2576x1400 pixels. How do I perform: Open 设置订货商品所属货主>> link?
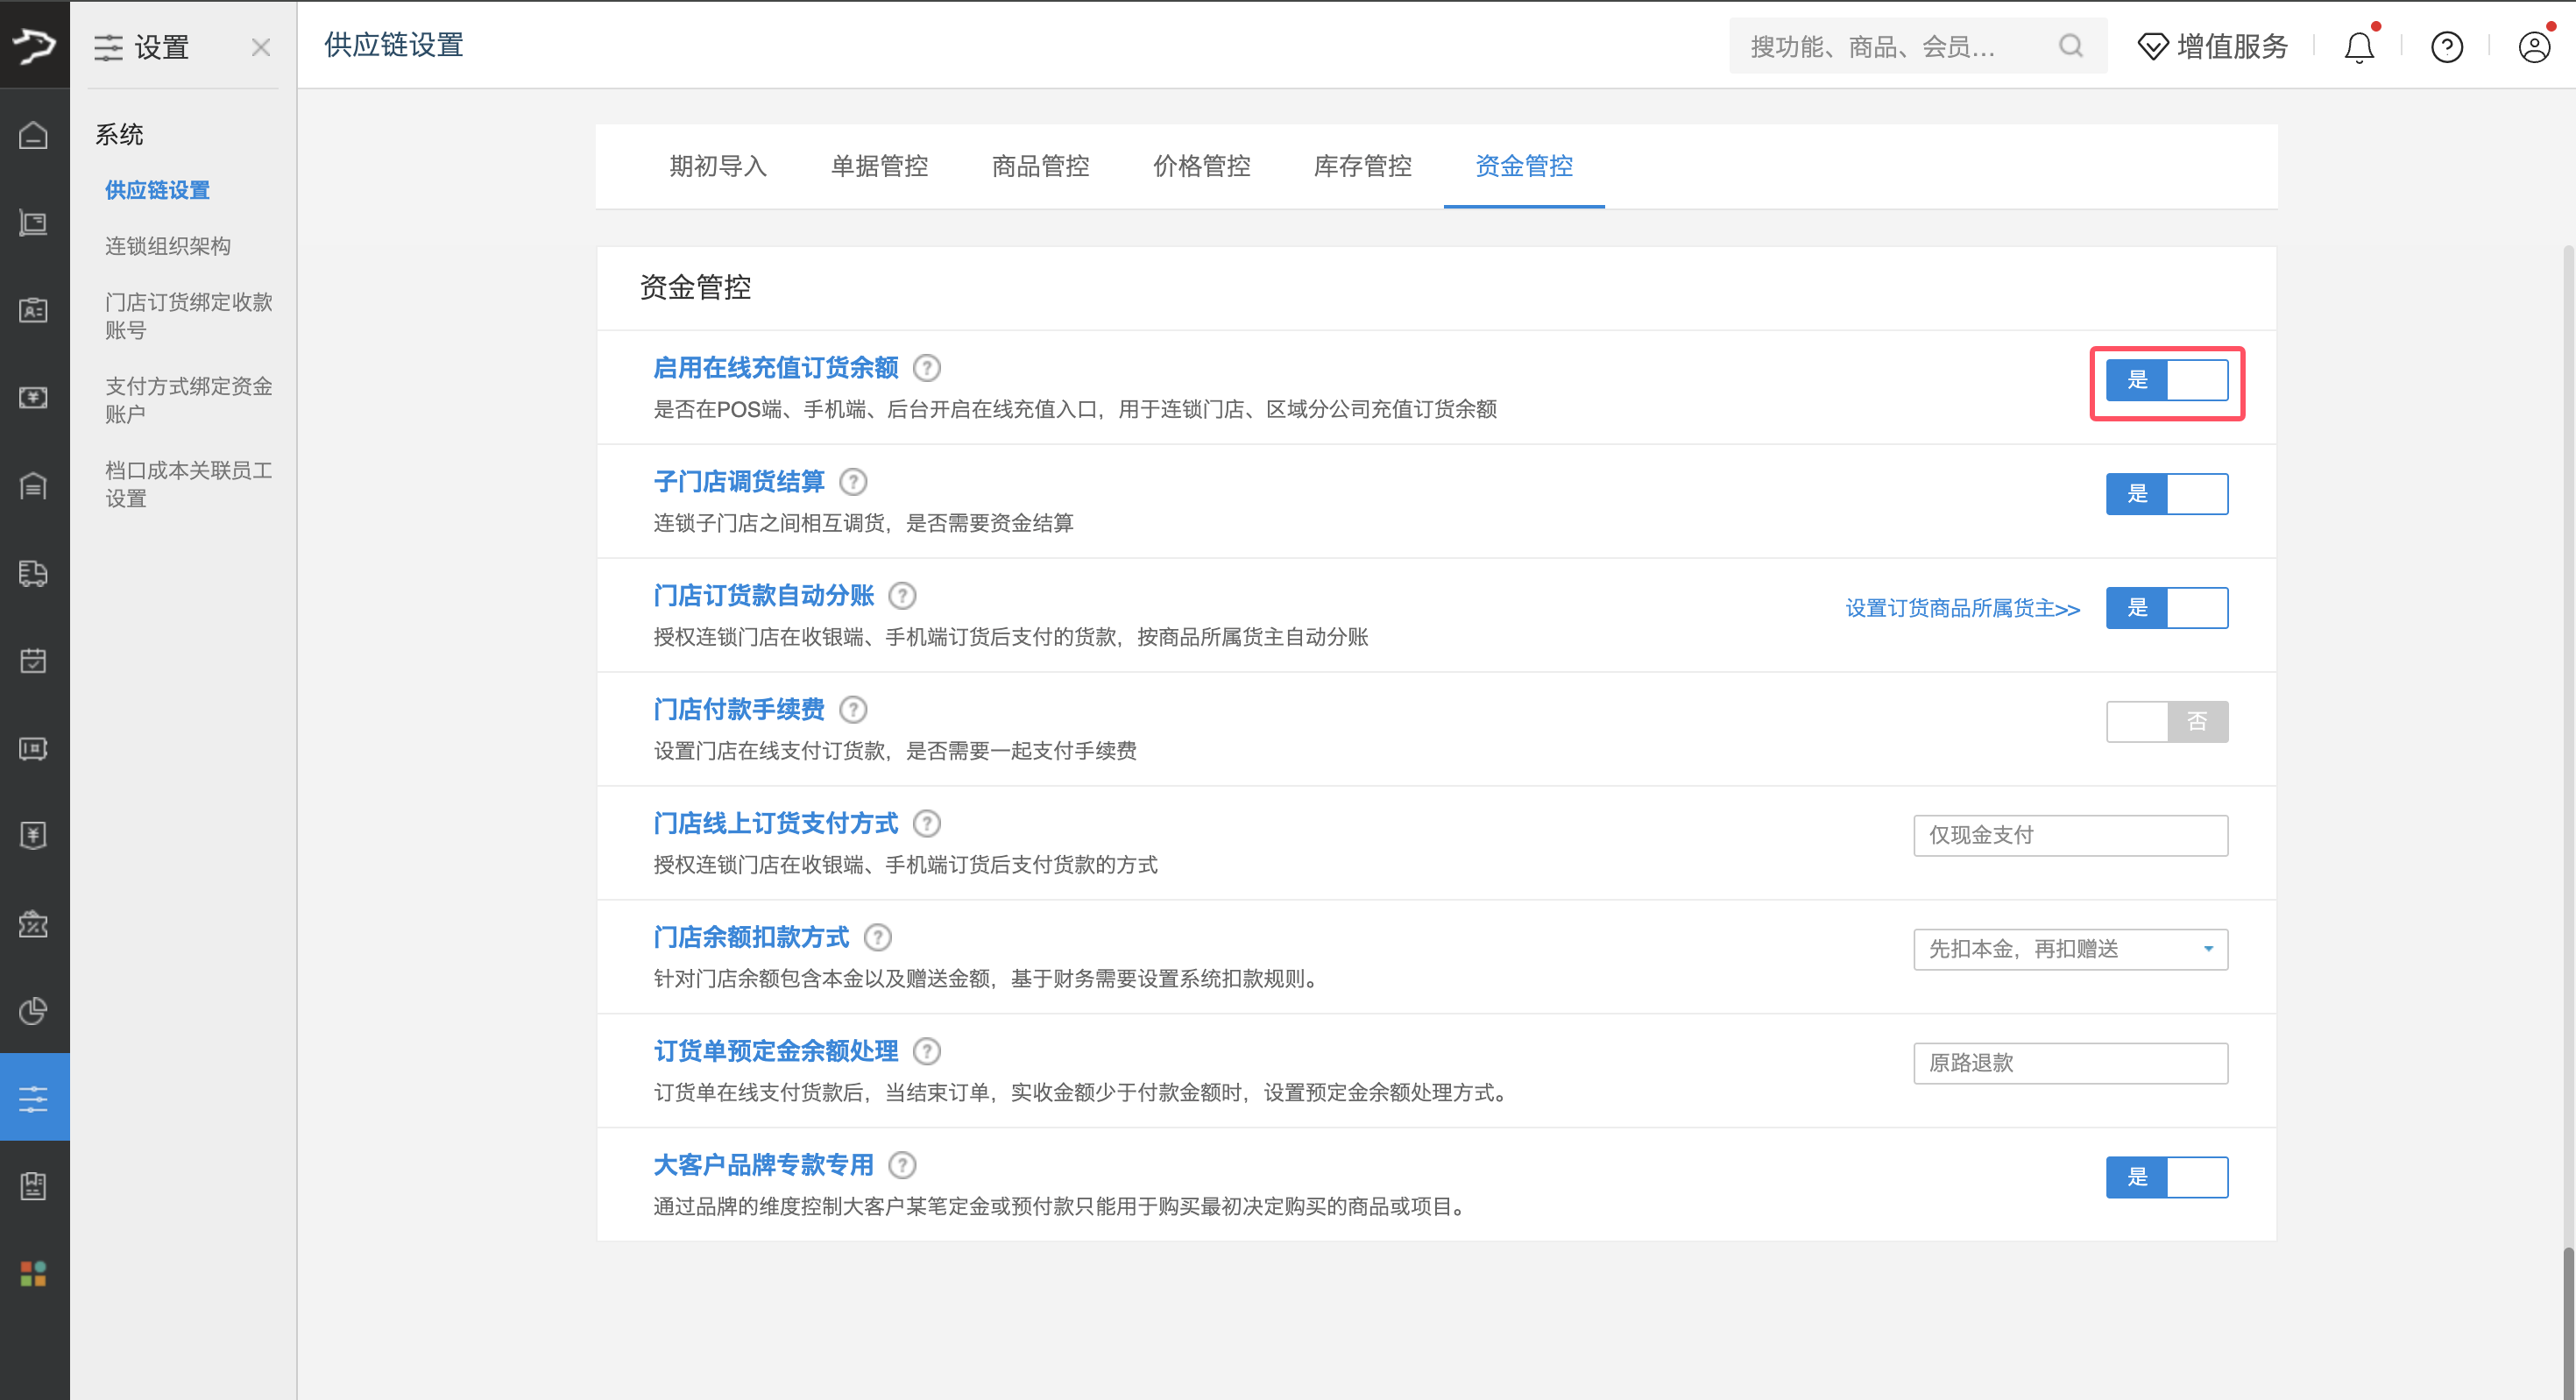1962,608
